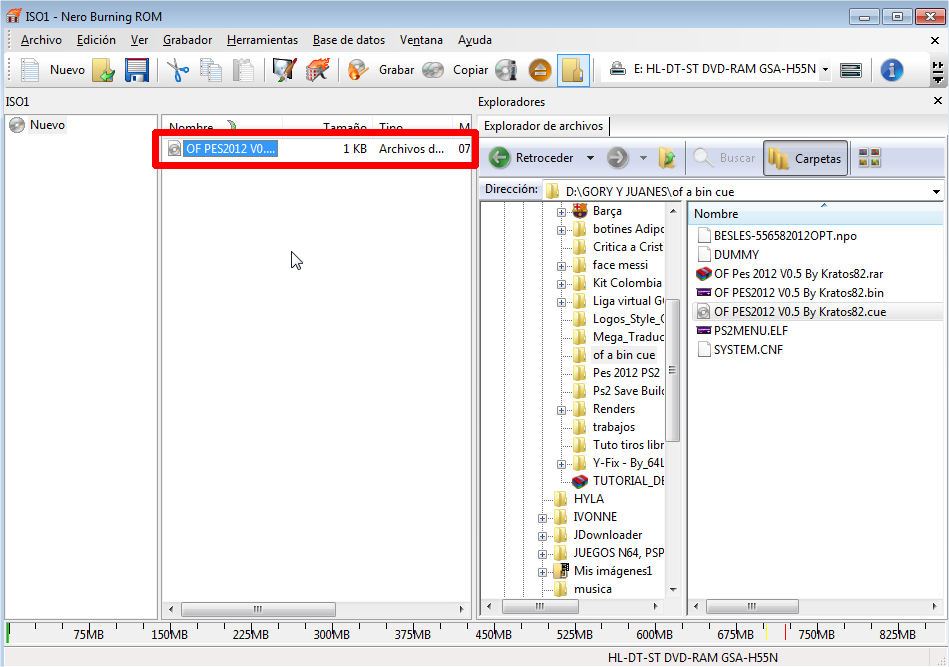This screenshot has width=949, height=667.
Task: Open the Herramientas menu
Action: click(x=262, y=40)
